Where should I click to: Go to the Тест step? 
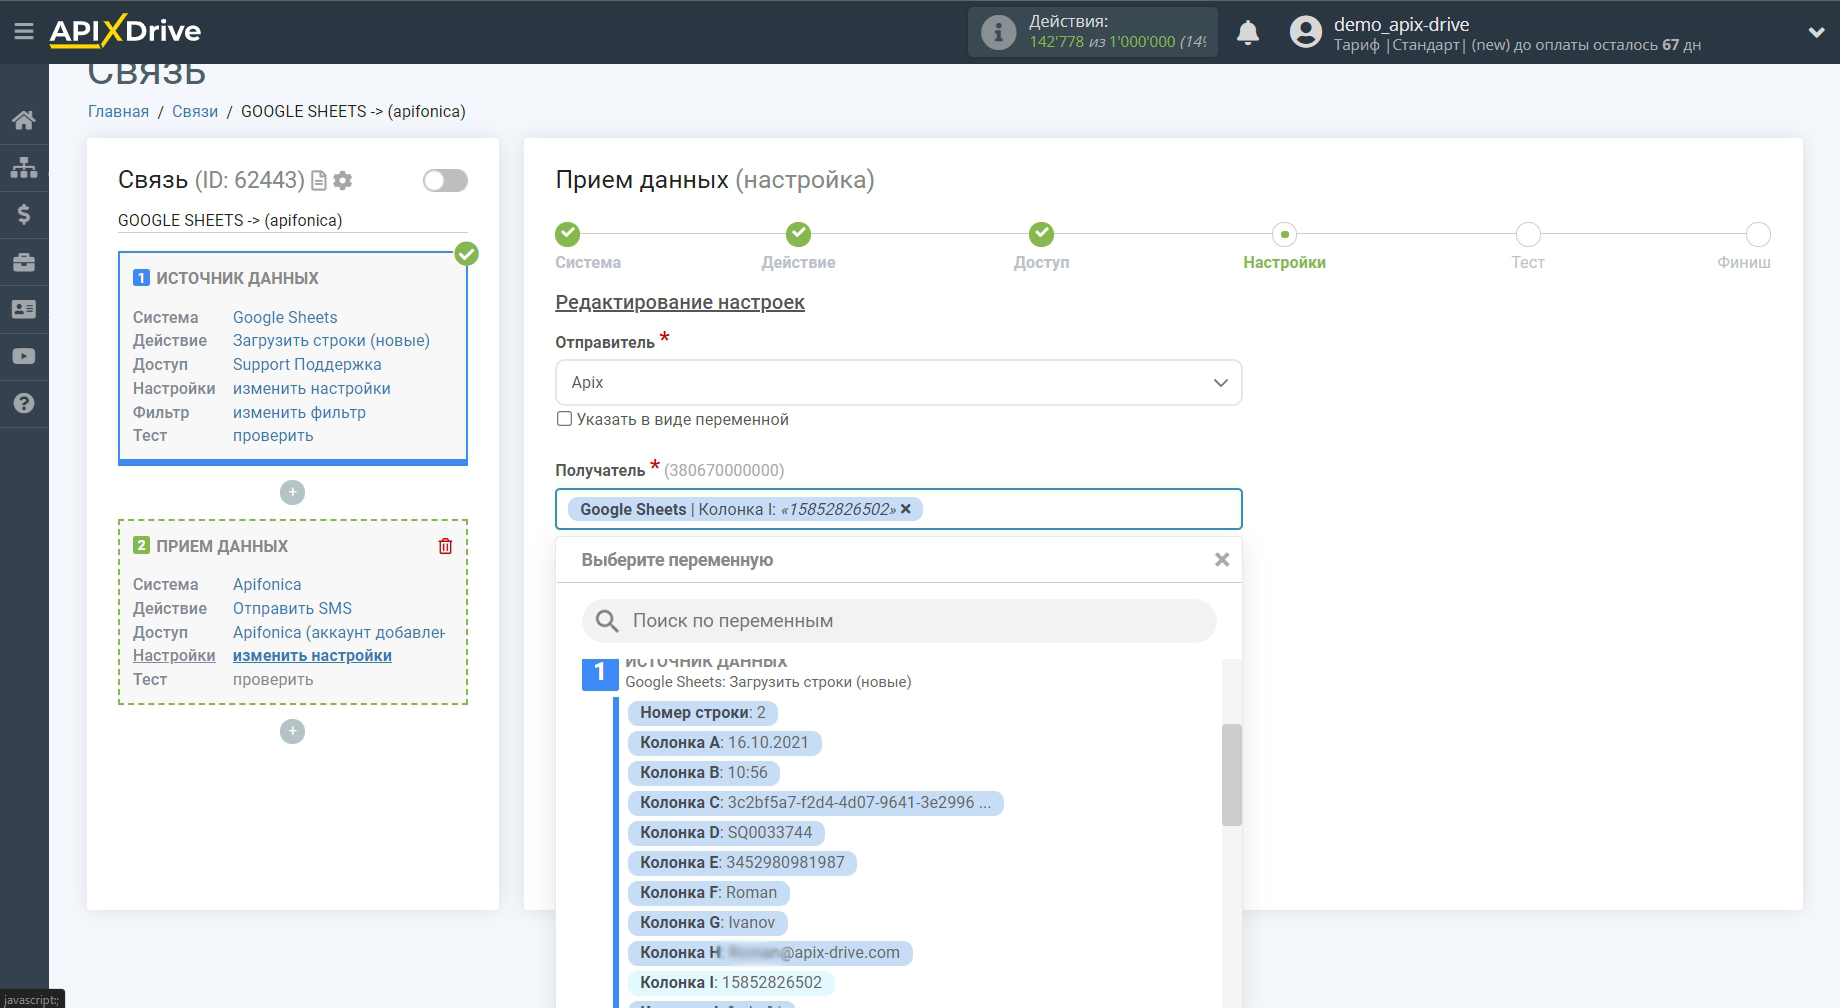click(1528, 234)
